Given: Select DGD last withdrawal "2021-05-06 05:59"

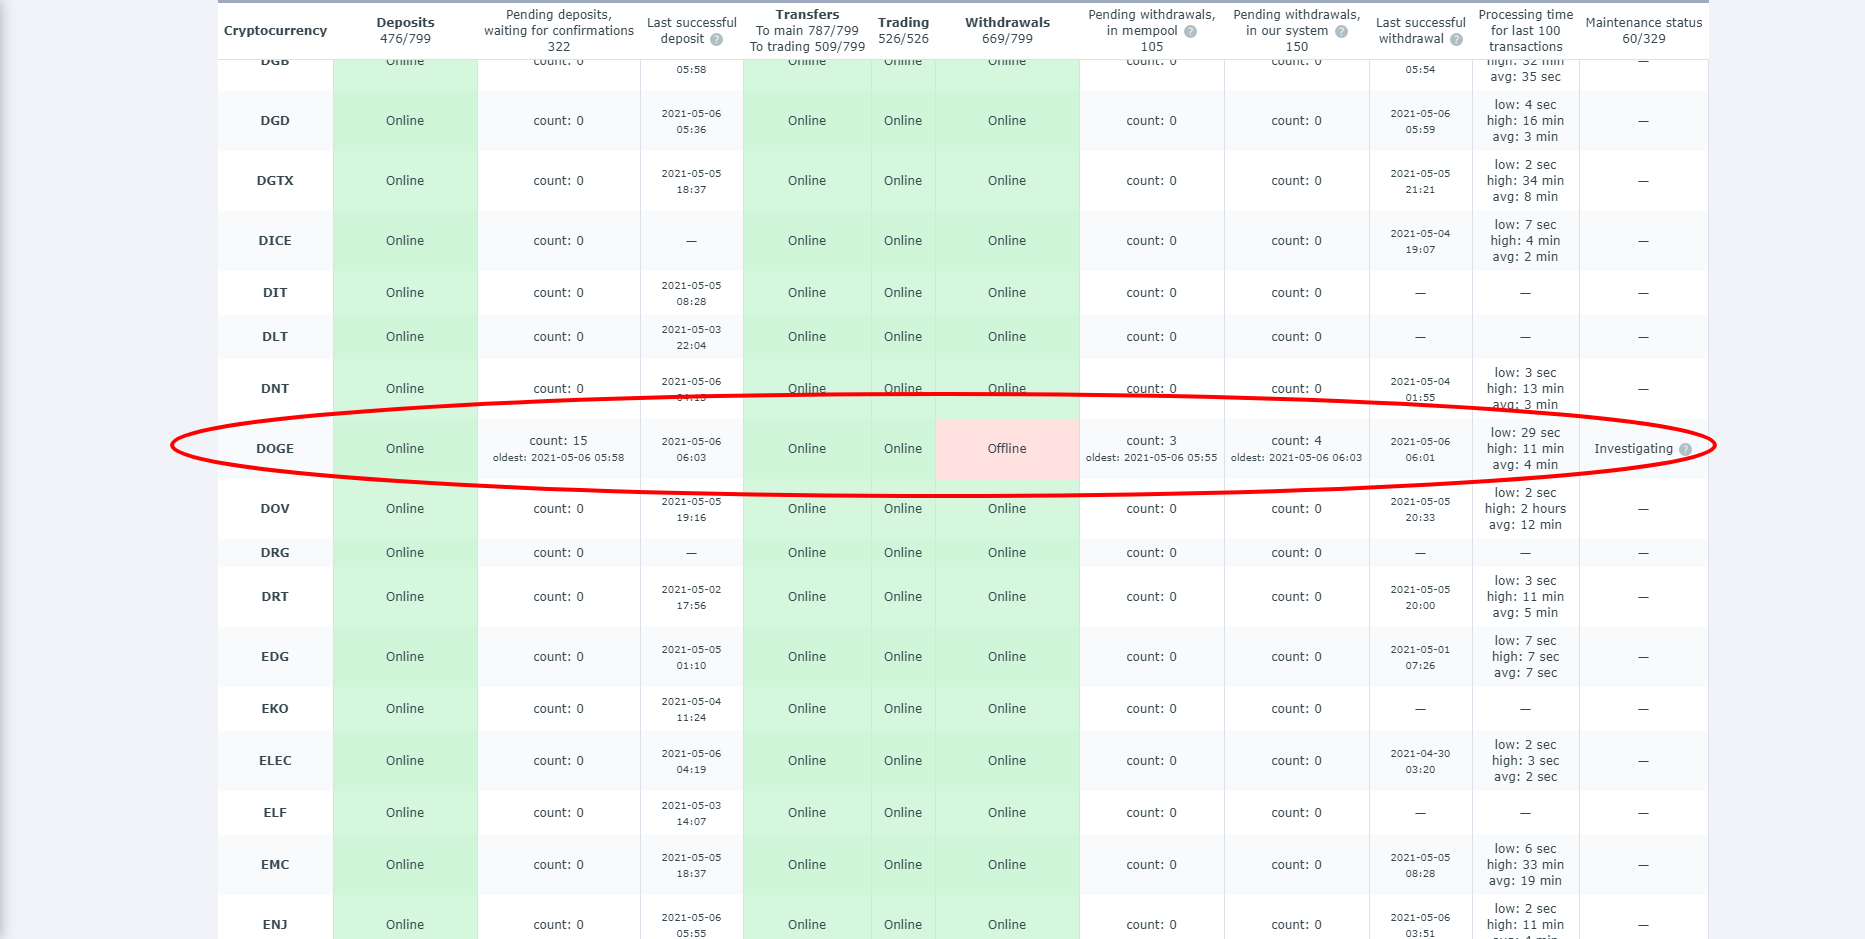Looking at the screenshot, I should click(1420, 121).
